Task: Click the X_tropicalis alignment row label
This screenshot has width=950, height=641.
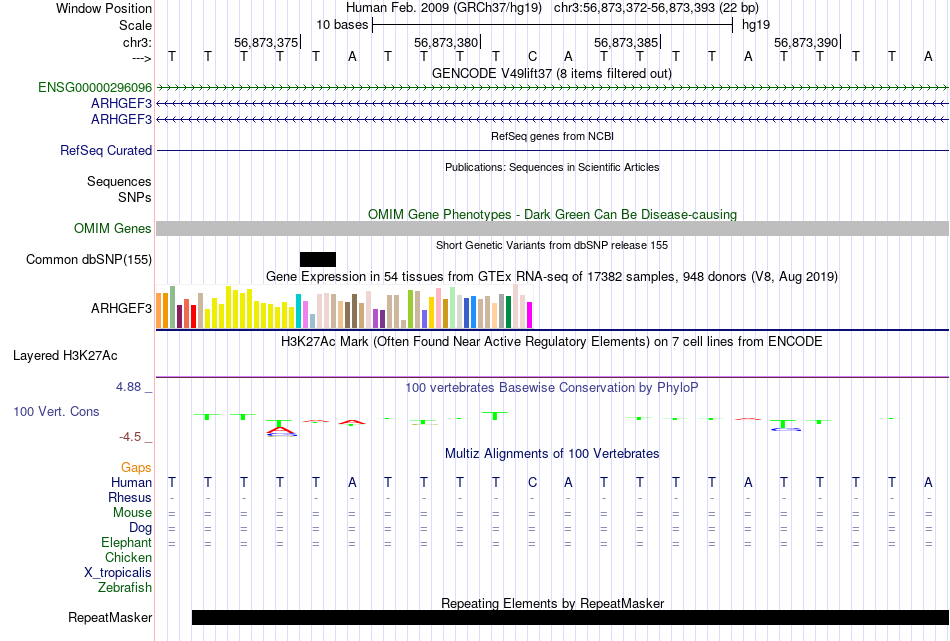Action: coord(118,573)
